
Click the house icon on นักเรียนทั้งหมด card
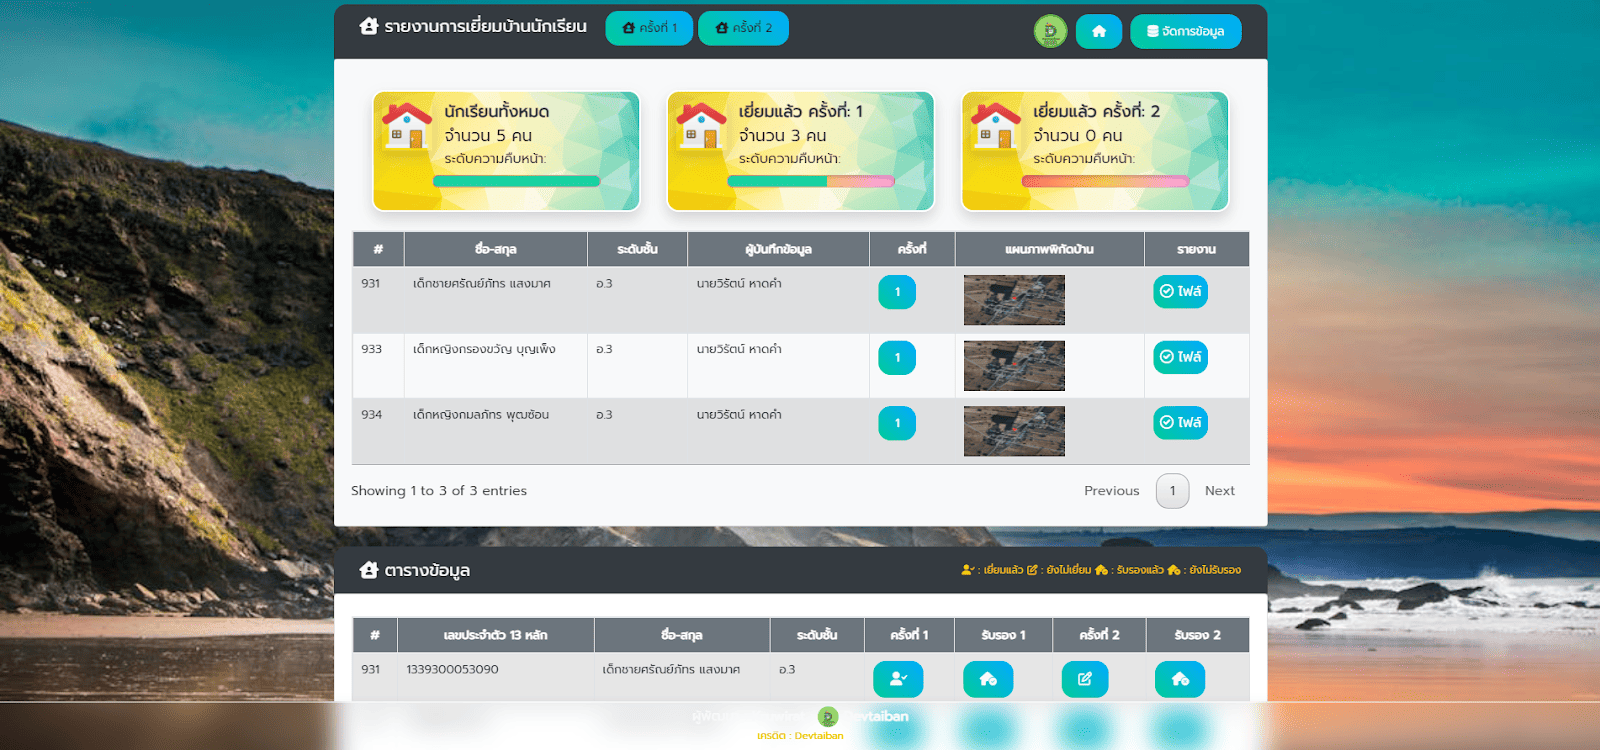406,126
